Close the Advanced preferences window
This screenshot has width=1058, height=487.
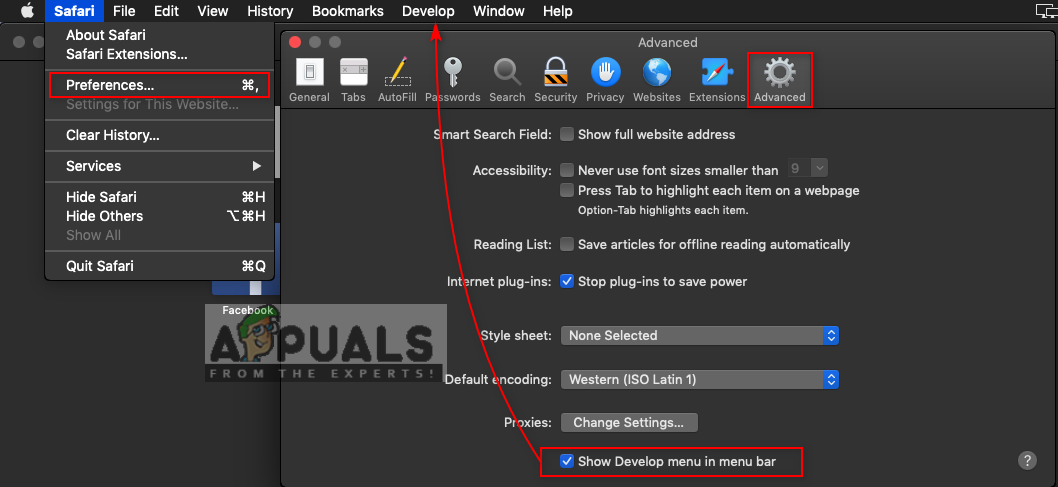(295, 42)
